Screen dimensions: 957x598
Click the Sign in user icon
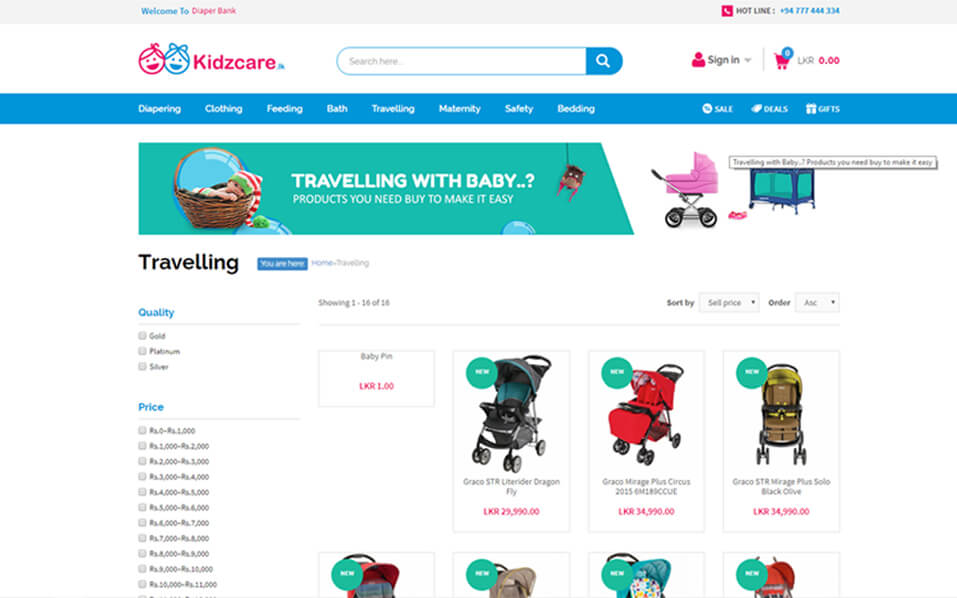click(698, 60)
